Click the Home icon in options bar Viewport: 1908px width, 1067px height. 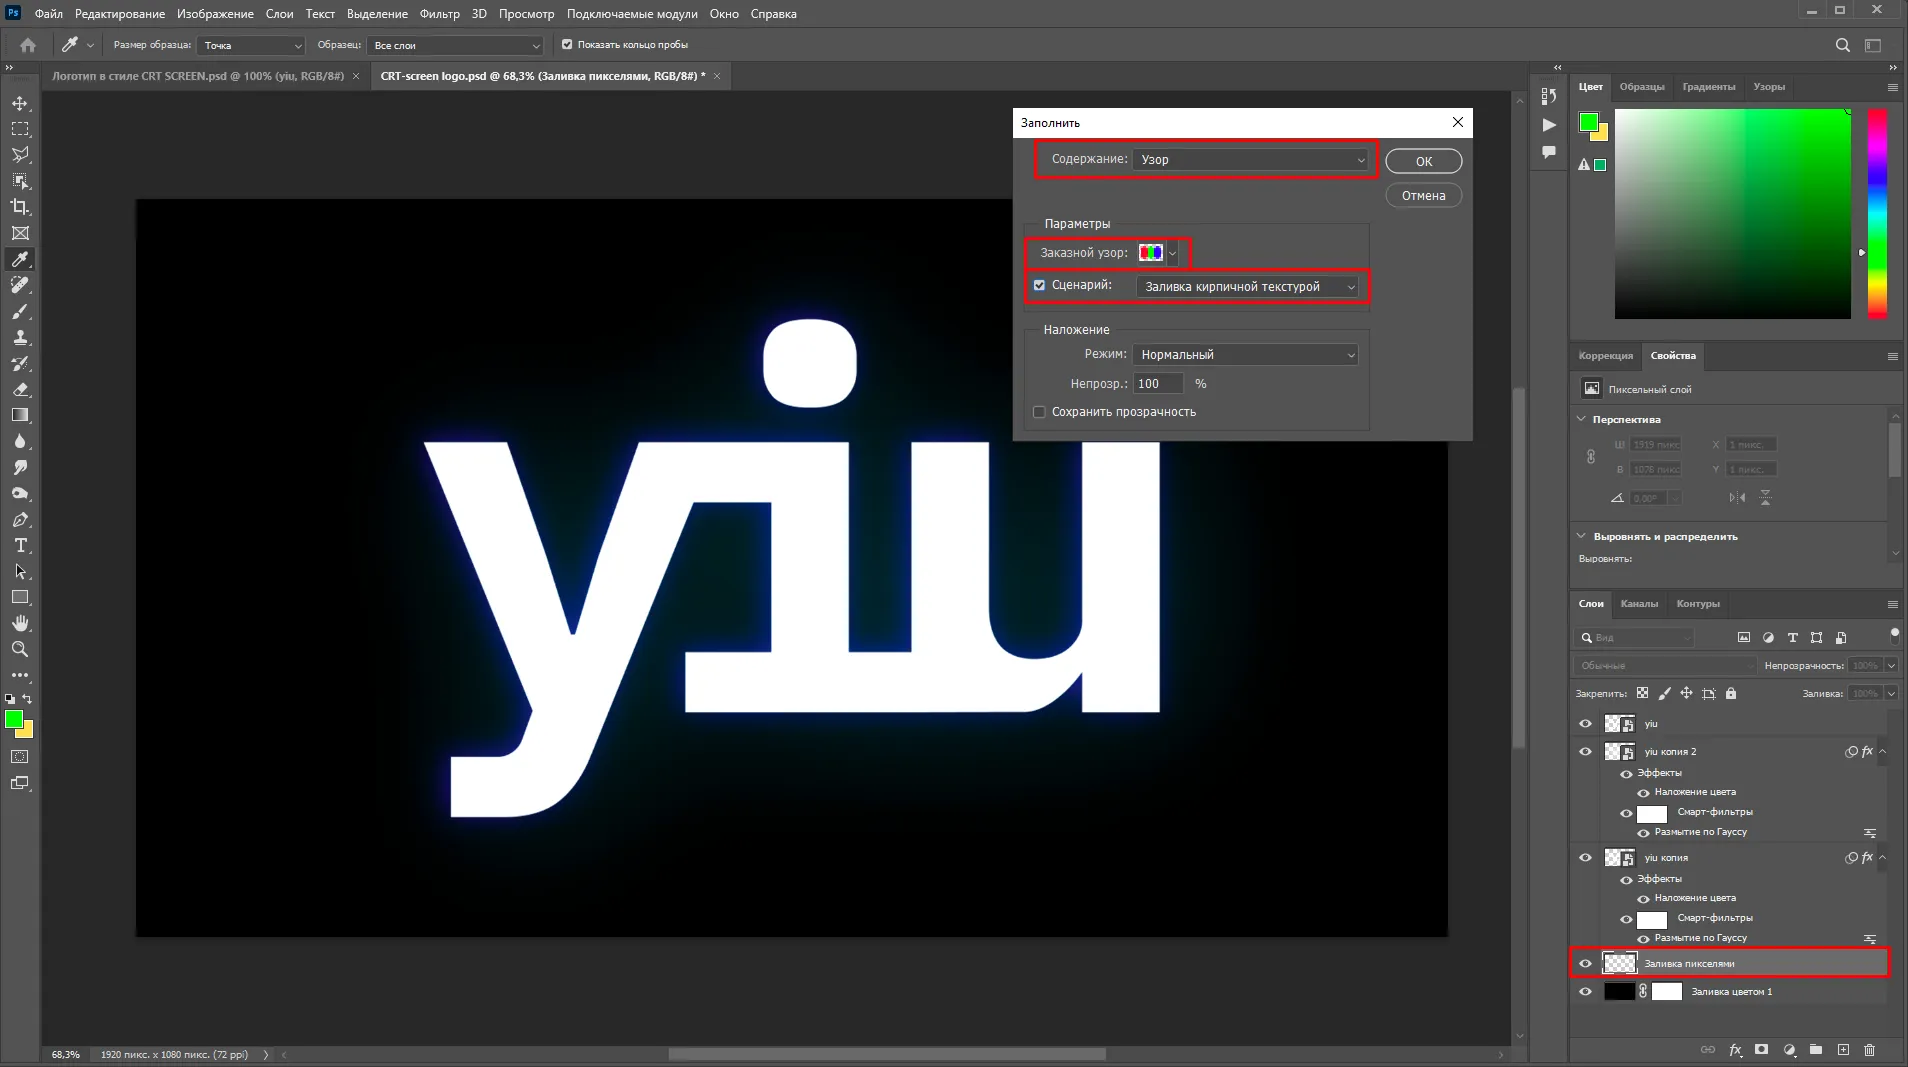tap(28, 45)
